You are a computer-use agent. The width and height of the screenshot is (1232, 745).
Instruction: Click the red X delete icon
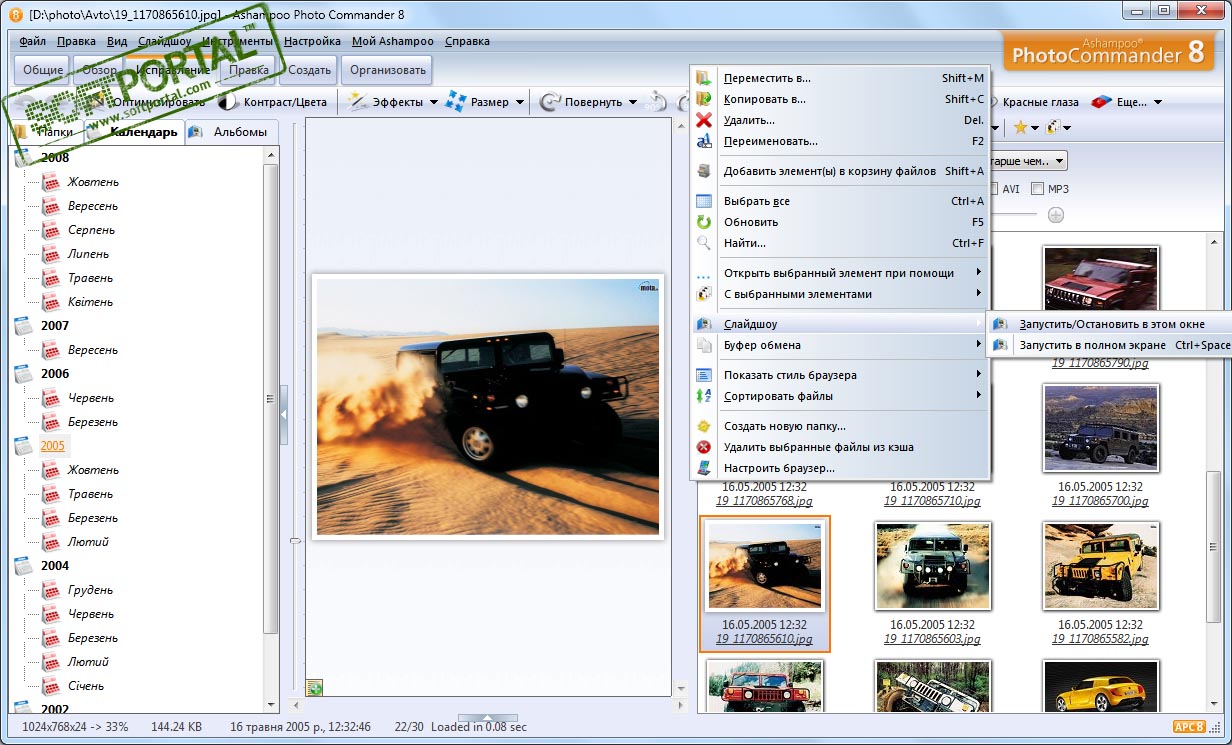(704, 120)
